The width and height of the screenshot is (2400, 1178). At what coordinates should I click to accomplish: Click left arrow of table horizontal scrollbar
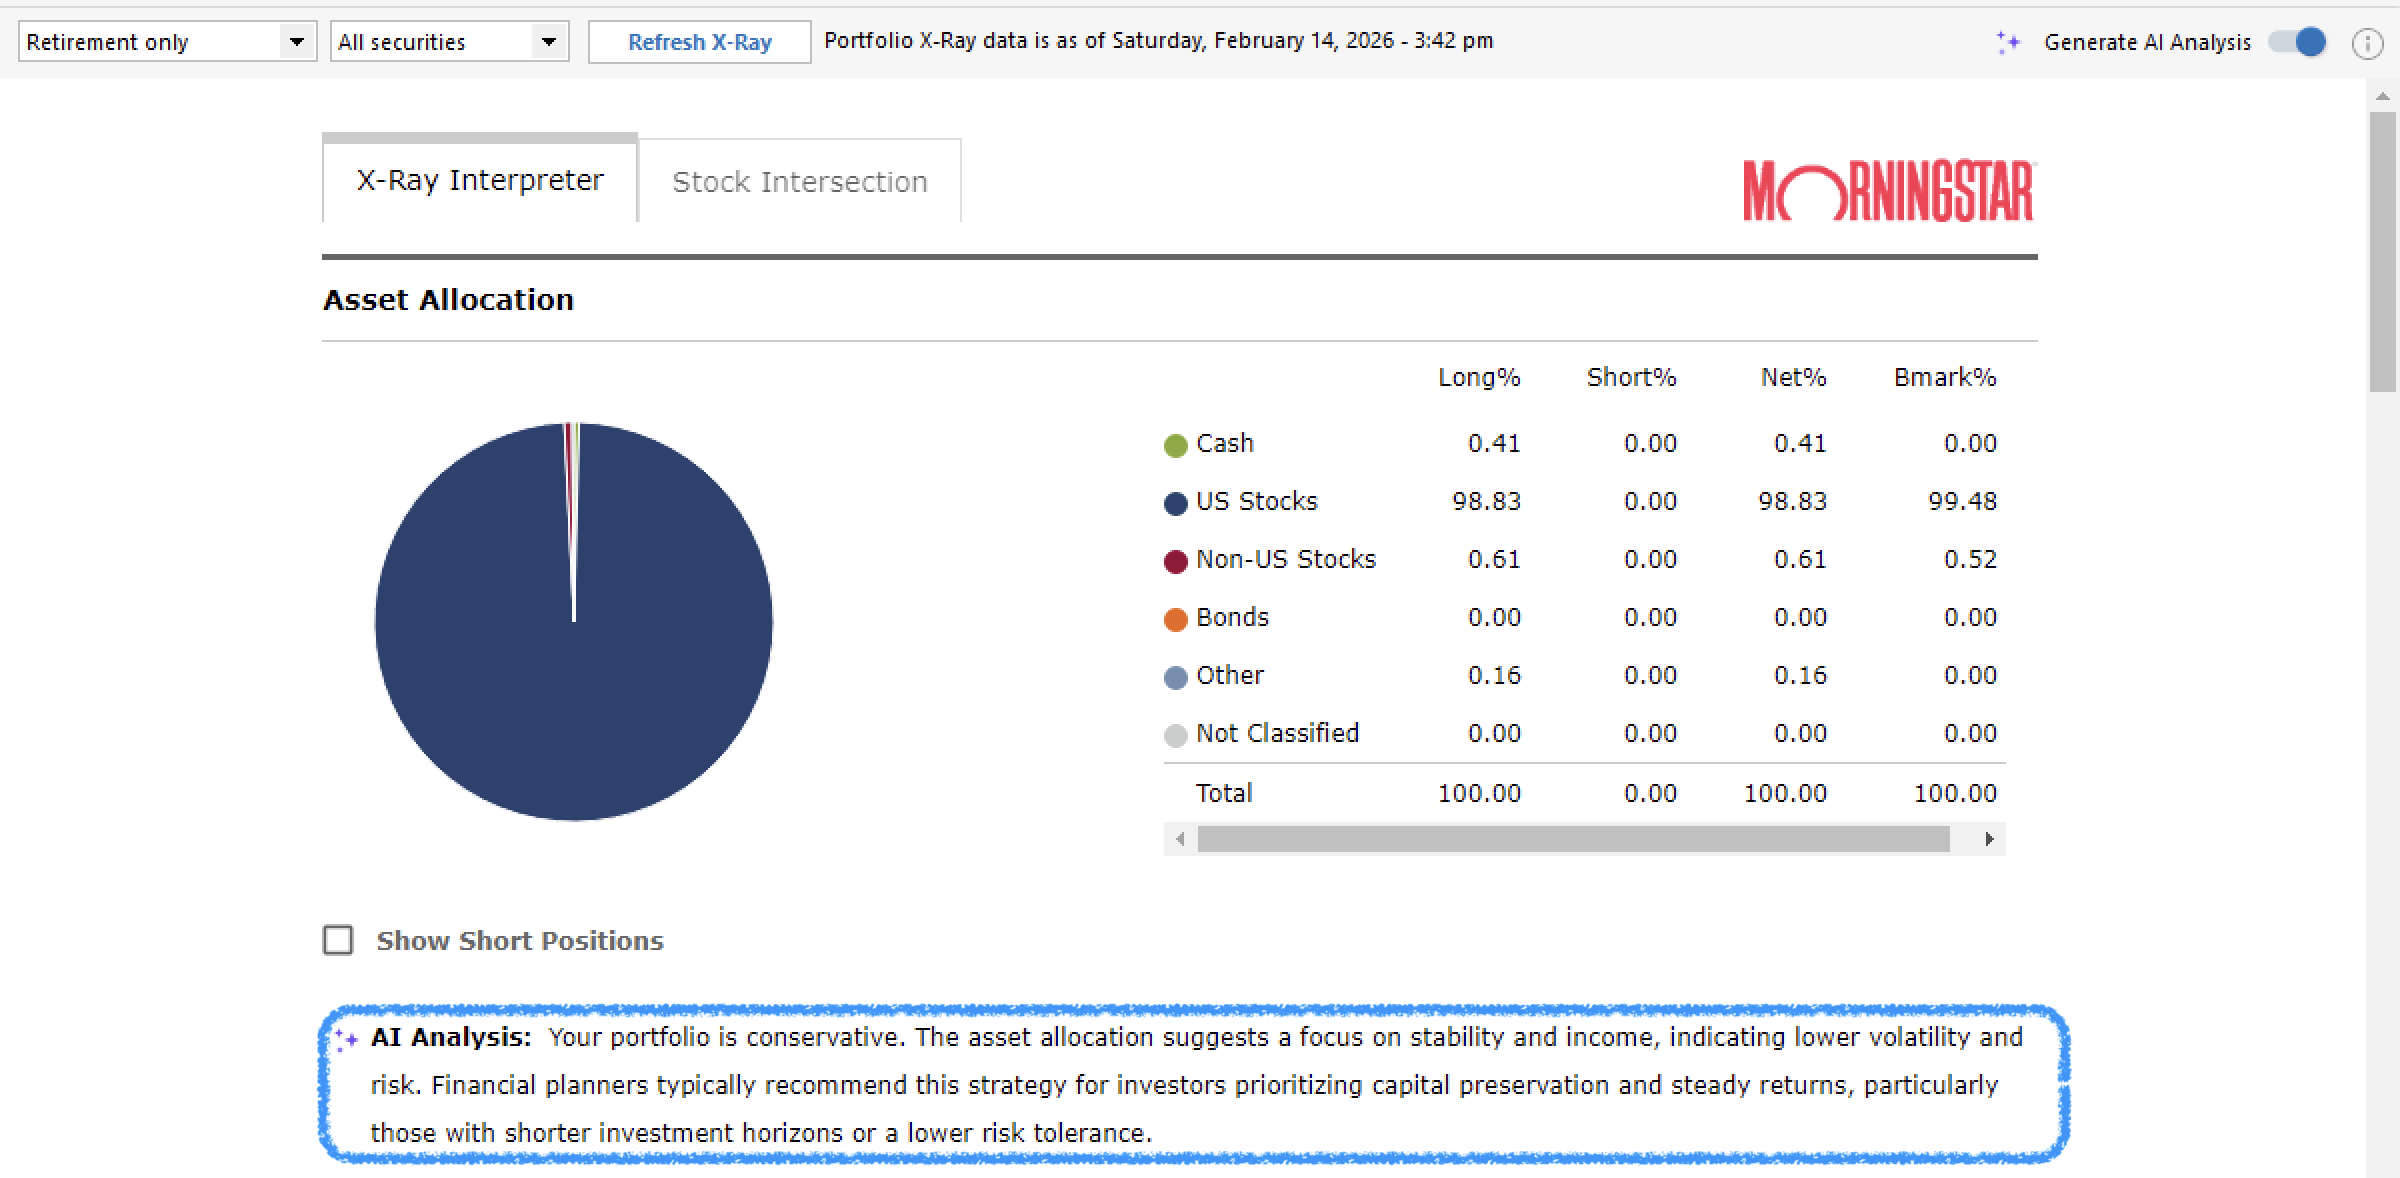tap(1181, 839)
